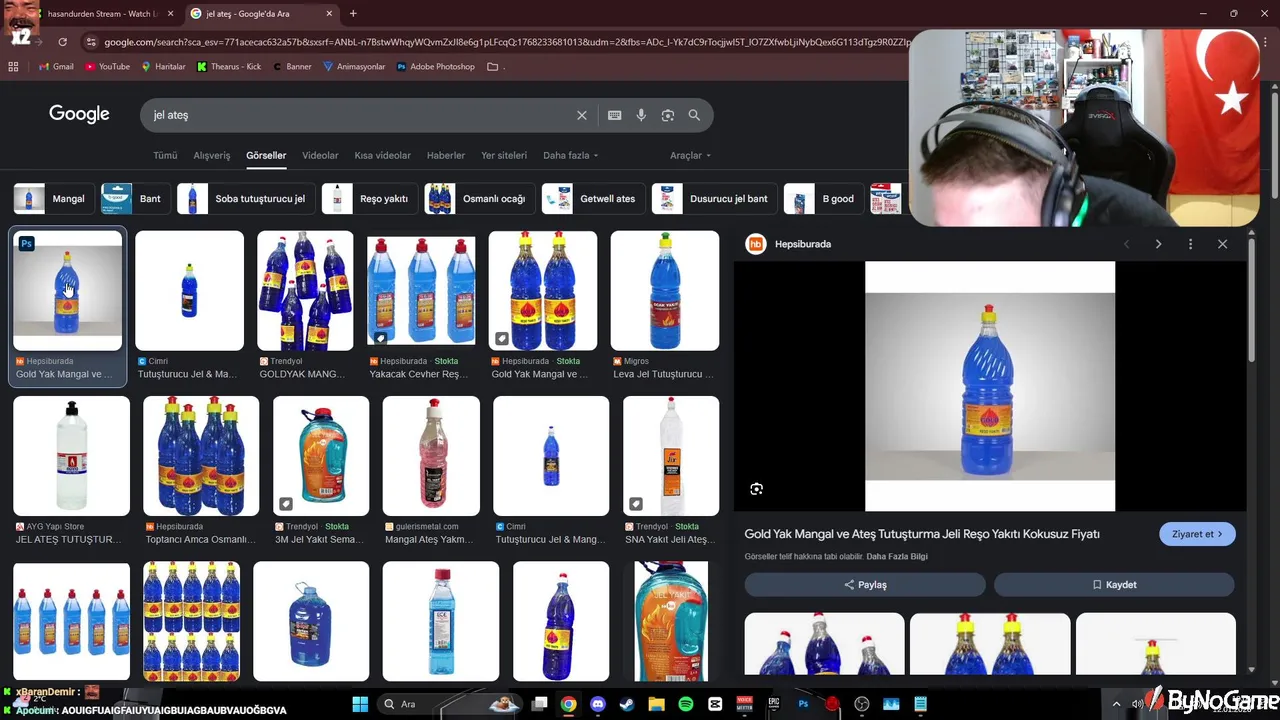Close the image preview panel
The height and width of the screenshot is (720, 1280).
pyautogui.click(x=1222, y=244)
